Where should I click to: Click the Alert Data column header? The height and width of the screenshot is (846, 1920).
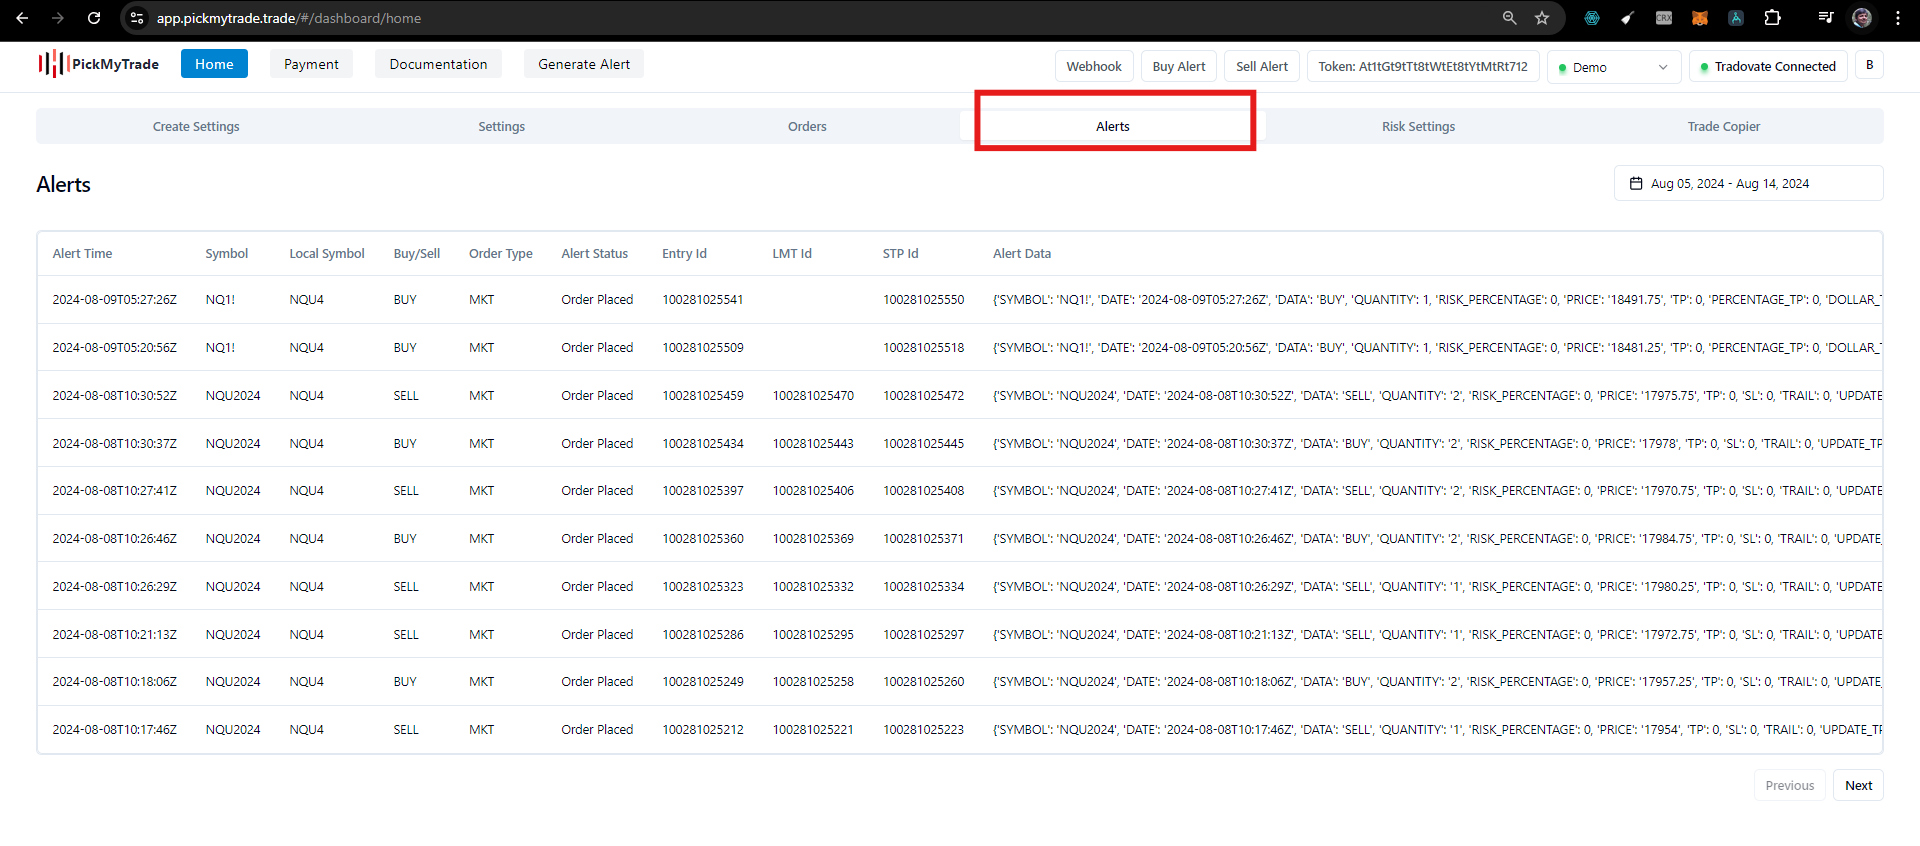[1021, 253]
